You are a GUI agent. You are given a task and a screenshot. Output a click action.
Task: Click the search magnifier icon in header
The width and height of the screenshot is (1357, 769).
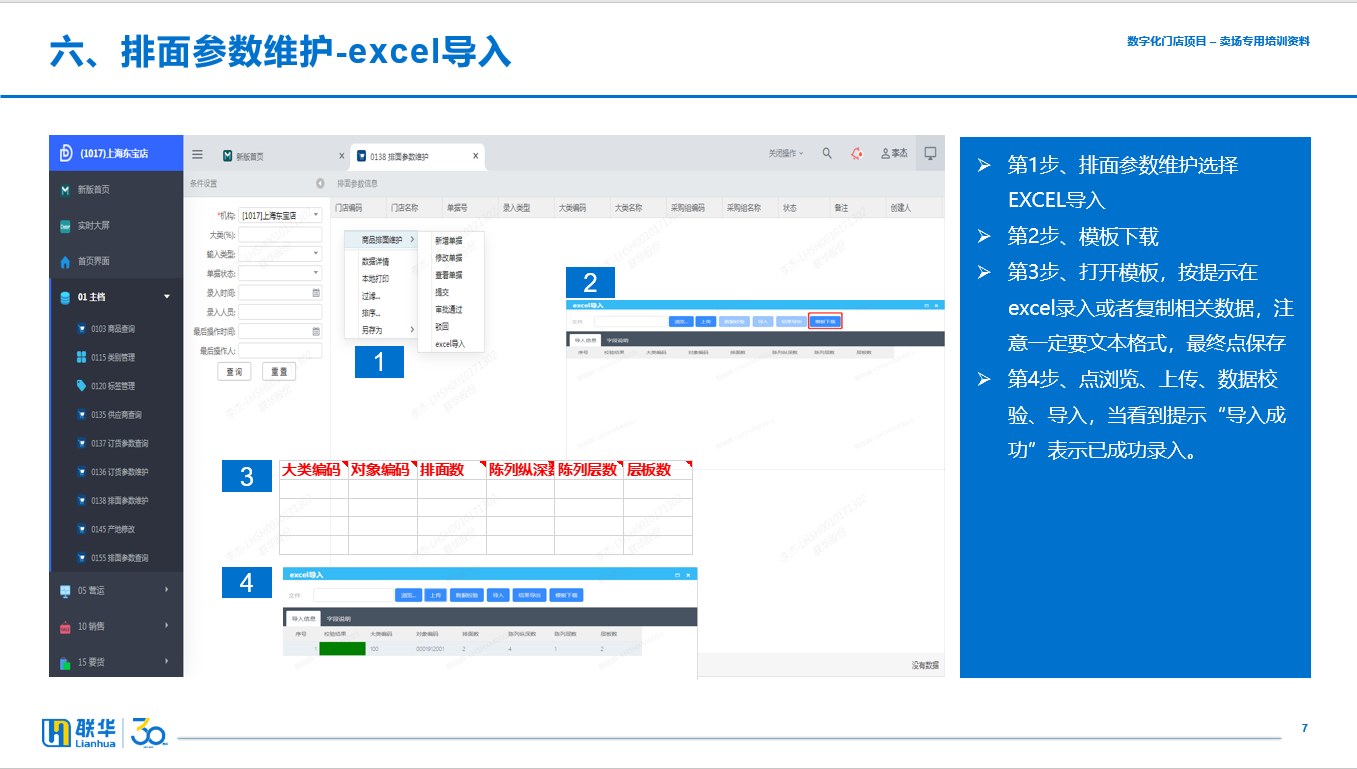click(827, 154)
